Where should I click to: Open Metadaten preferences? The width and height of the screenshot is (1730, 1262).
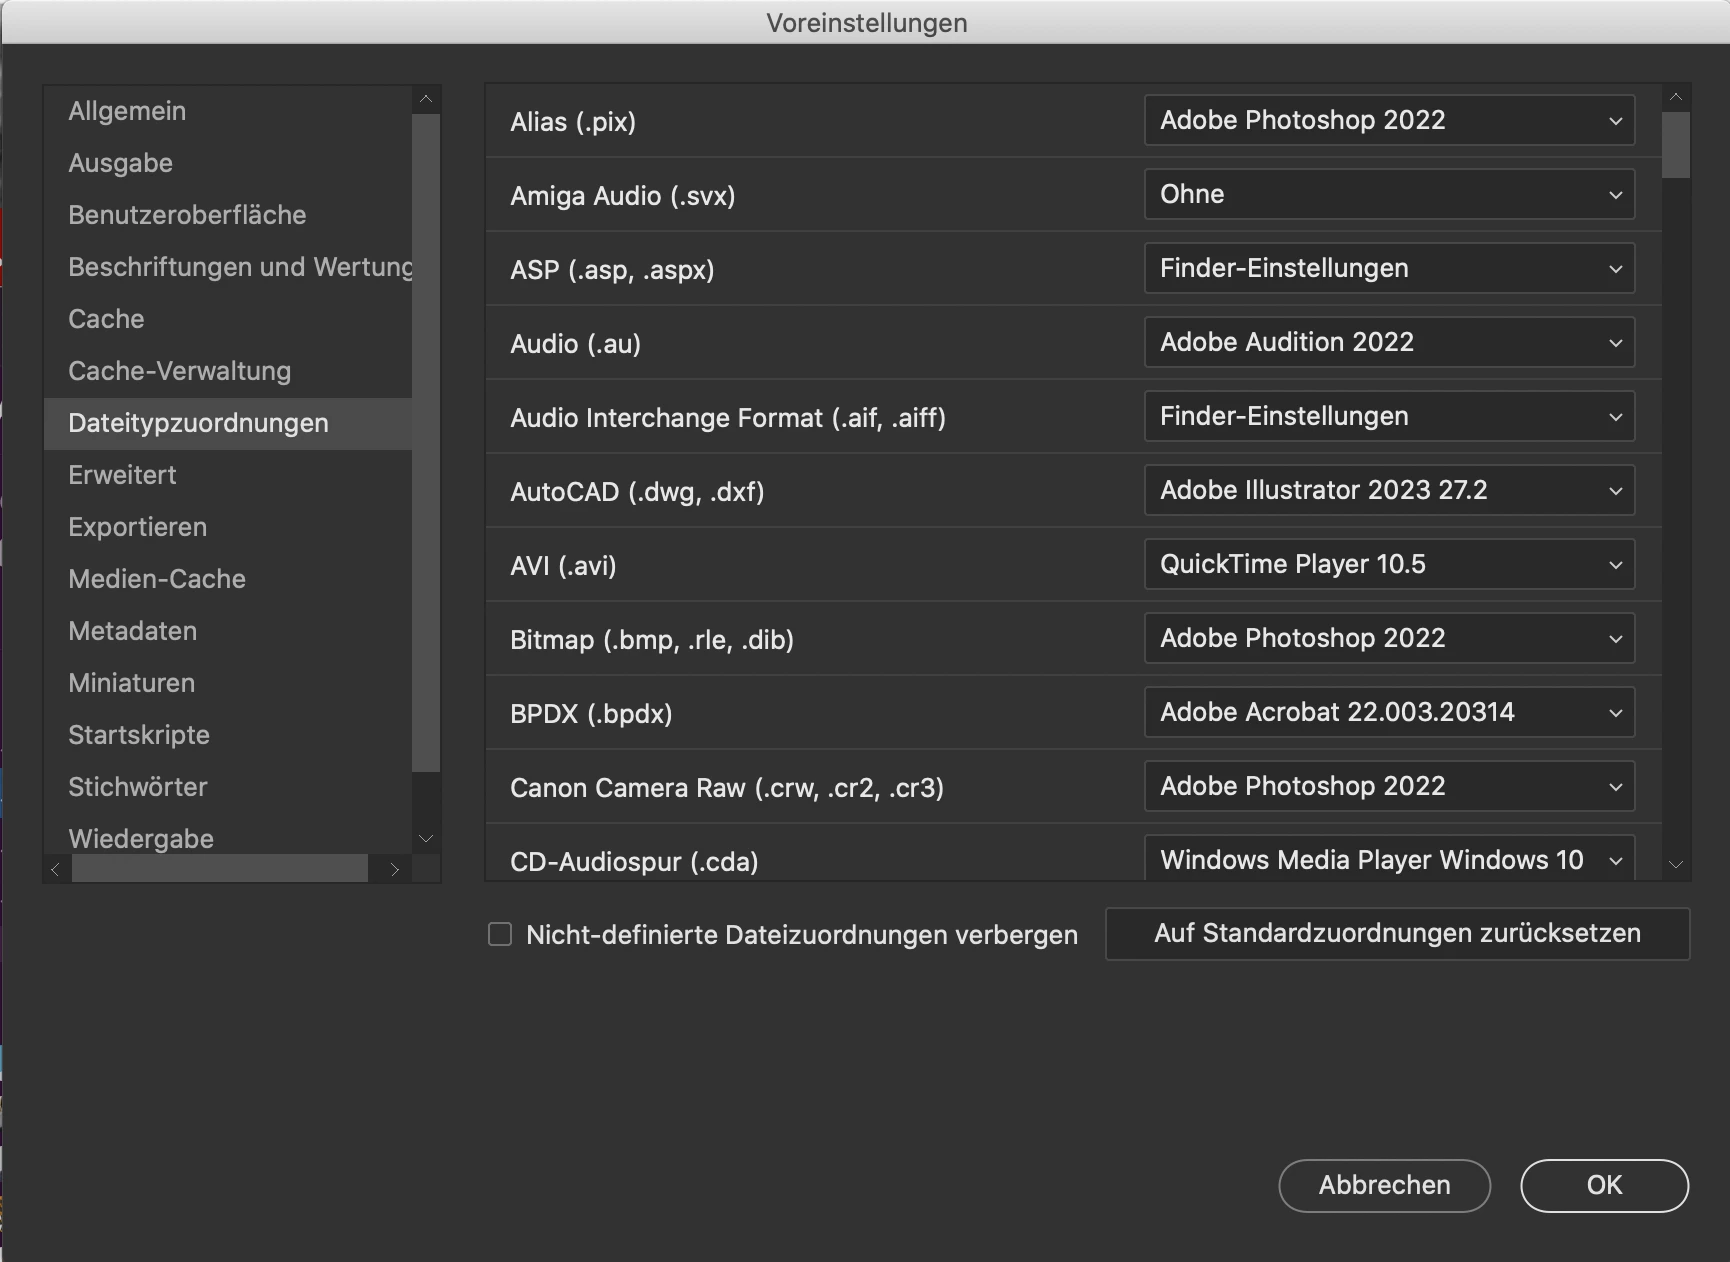click(x=228, y=631)
